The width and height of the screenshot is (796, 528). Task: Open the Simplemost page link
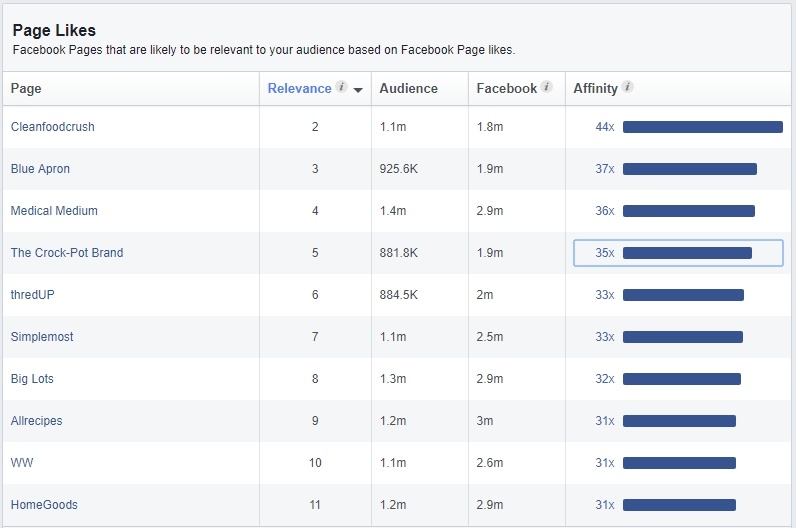point(42,337)
